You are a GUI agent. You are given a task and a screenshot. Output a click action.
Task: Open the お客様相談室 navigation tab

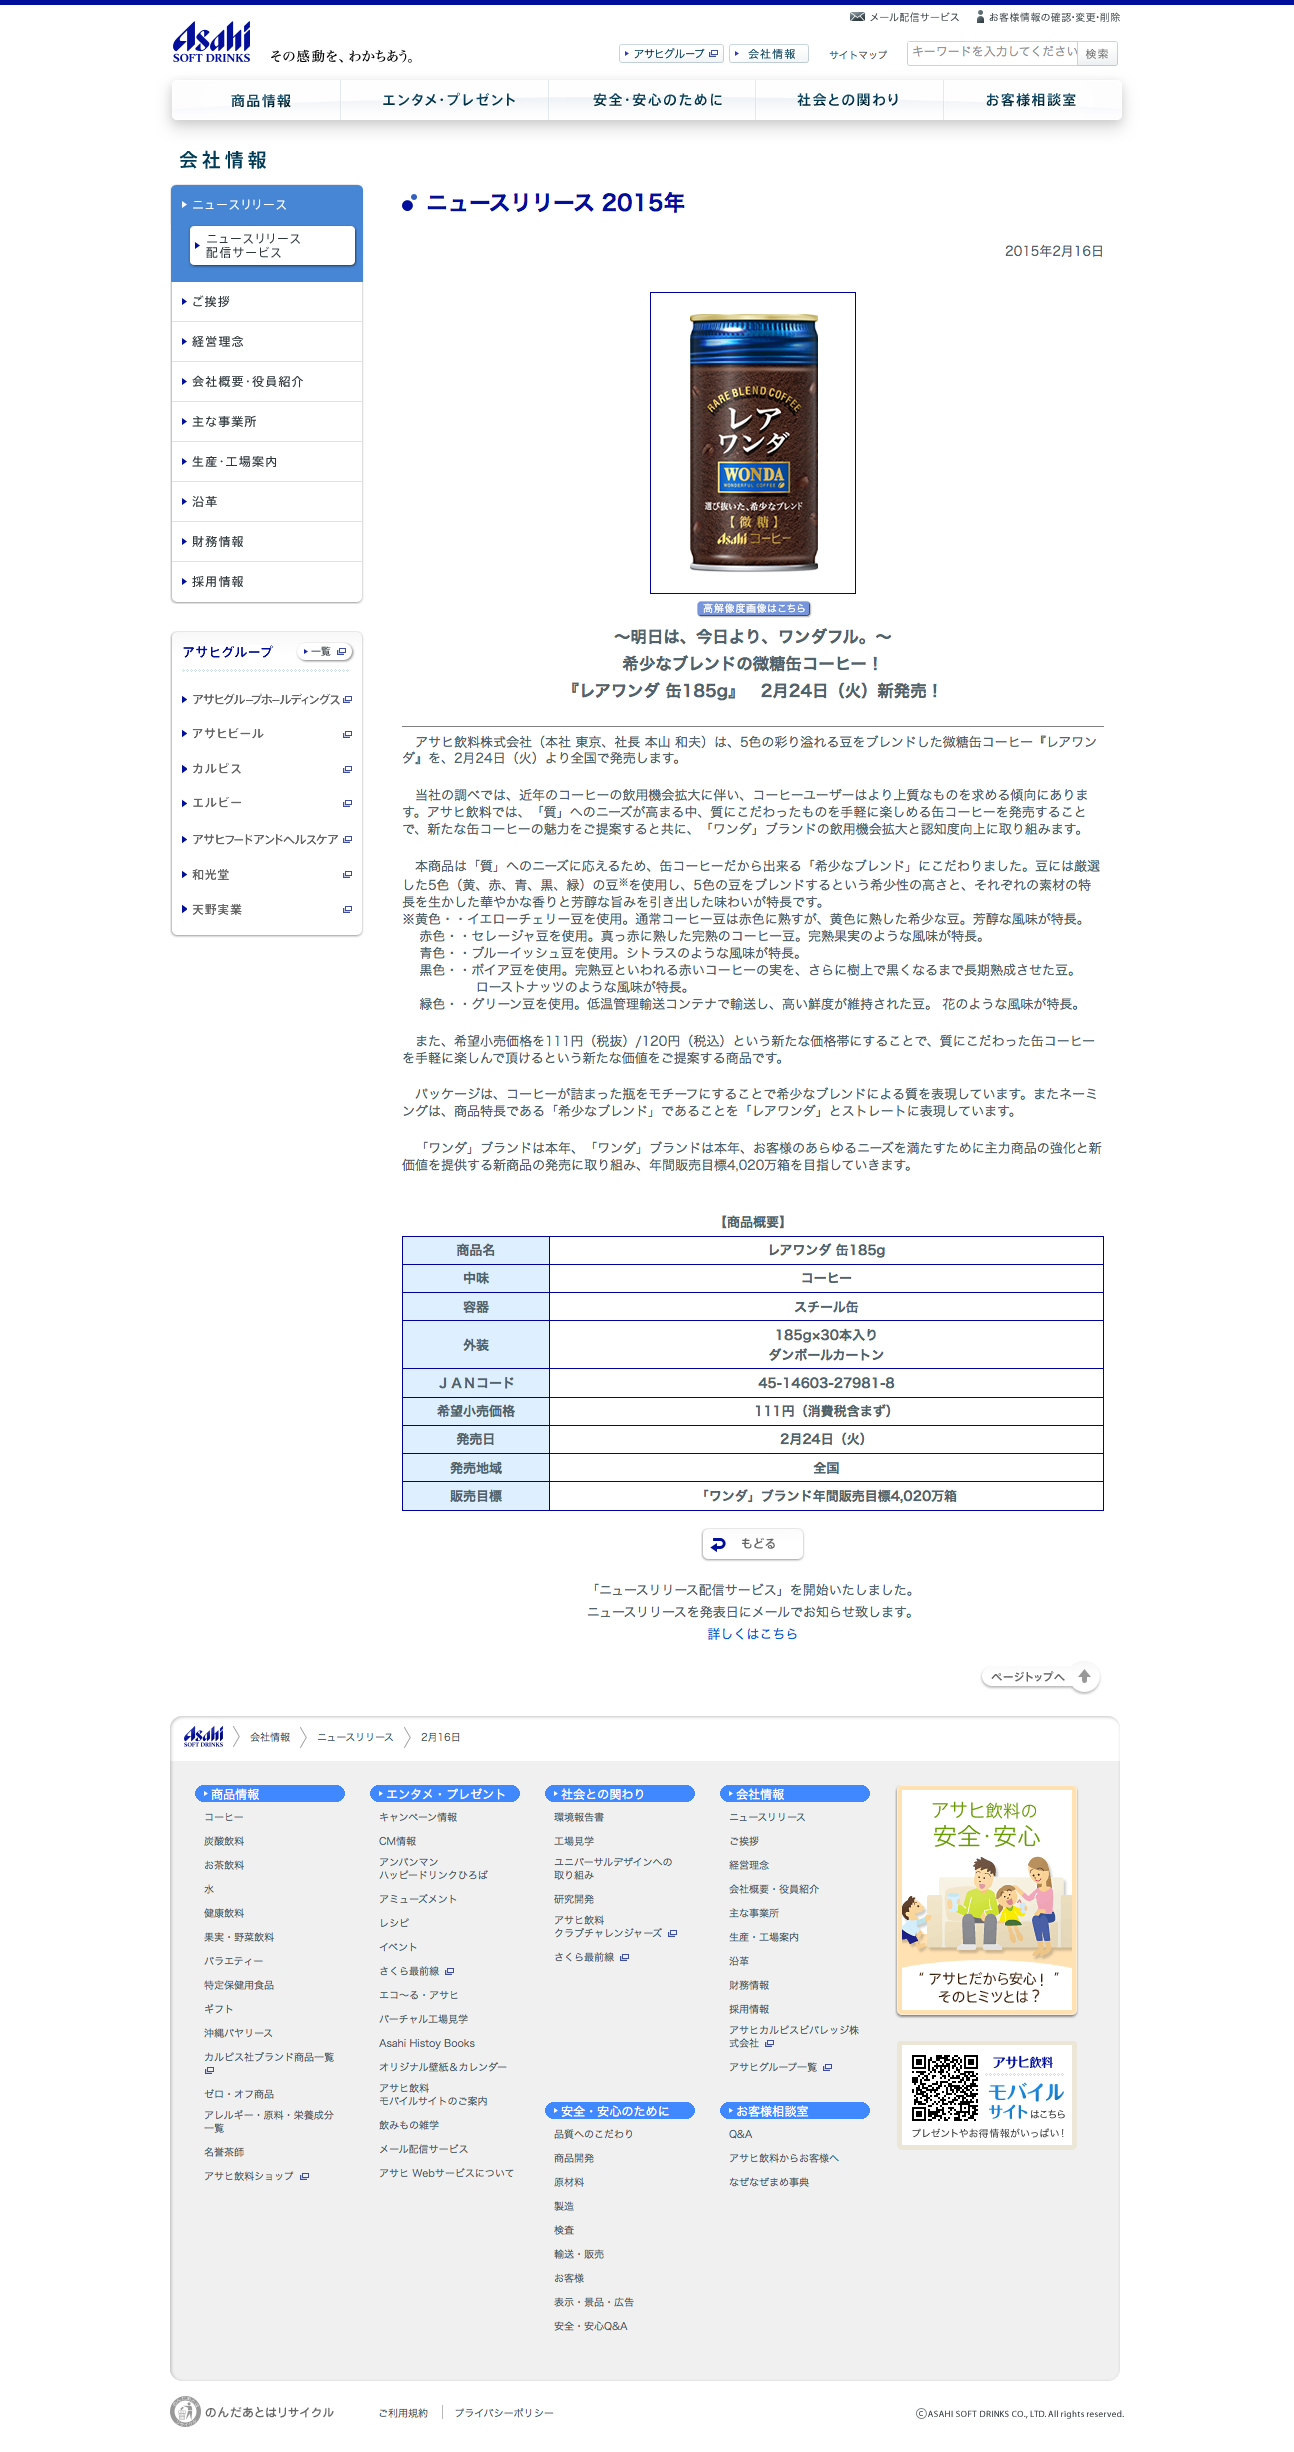click(1031, 100)
